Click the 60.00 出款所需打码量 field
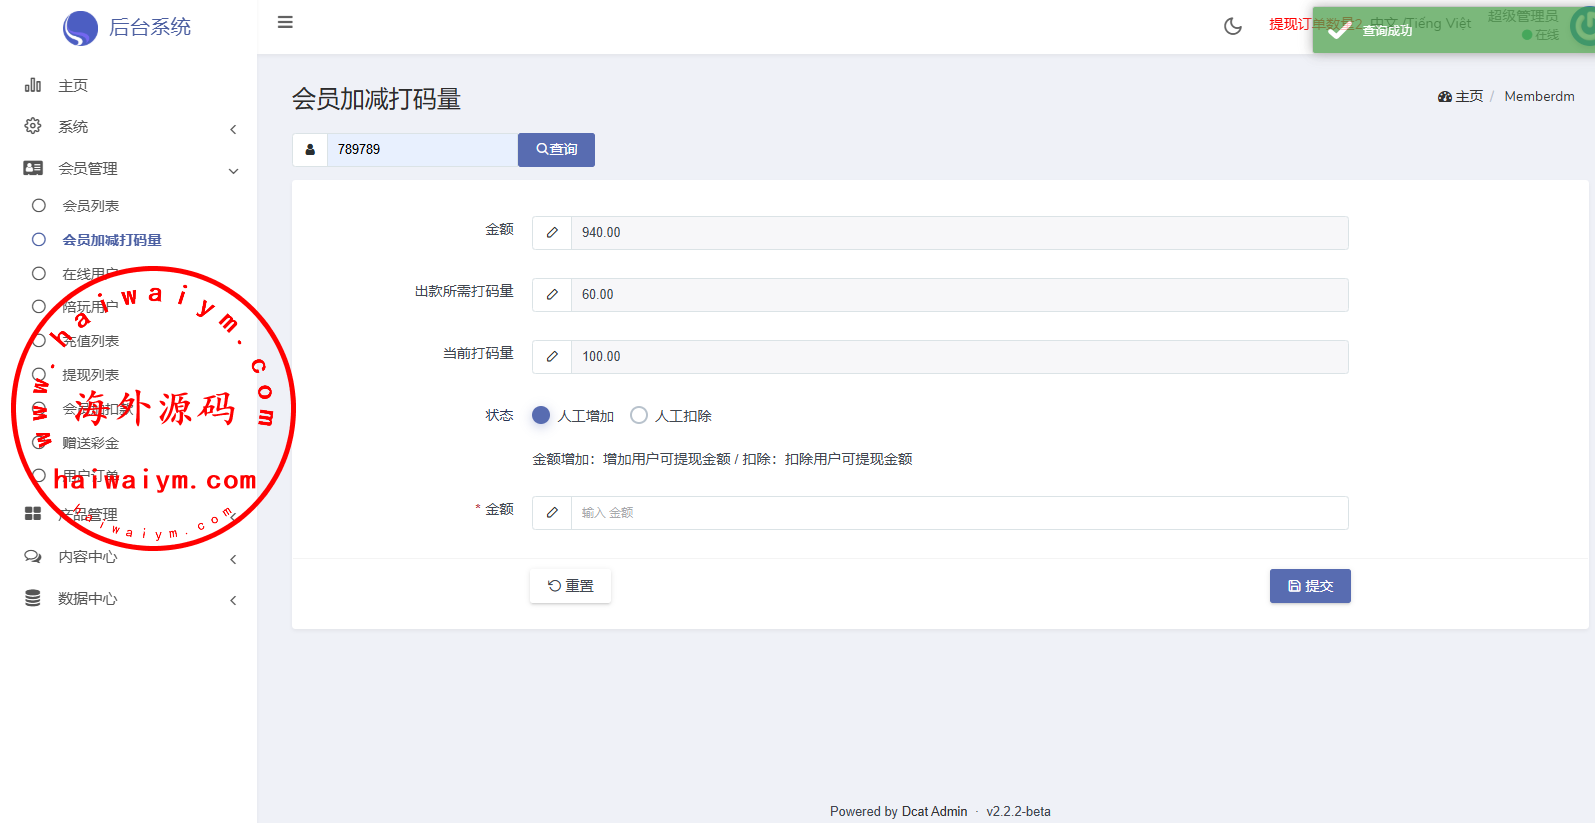 (x=959, y=295)
